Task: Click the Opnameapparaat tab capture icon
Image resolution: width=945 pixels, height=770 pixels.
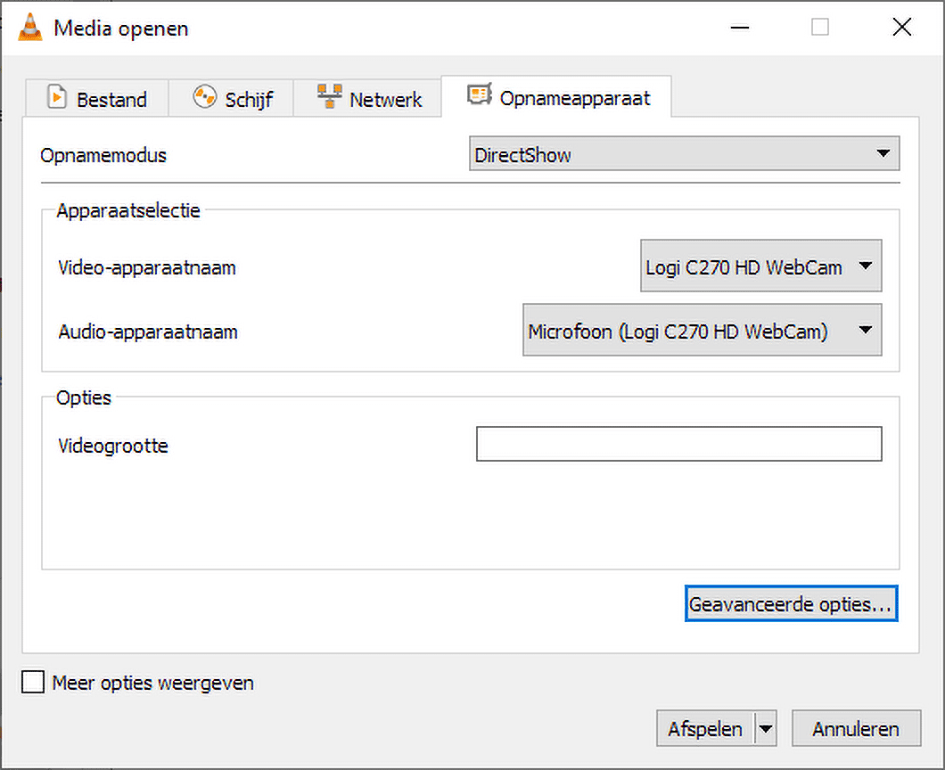Action: tap(479, 96)
